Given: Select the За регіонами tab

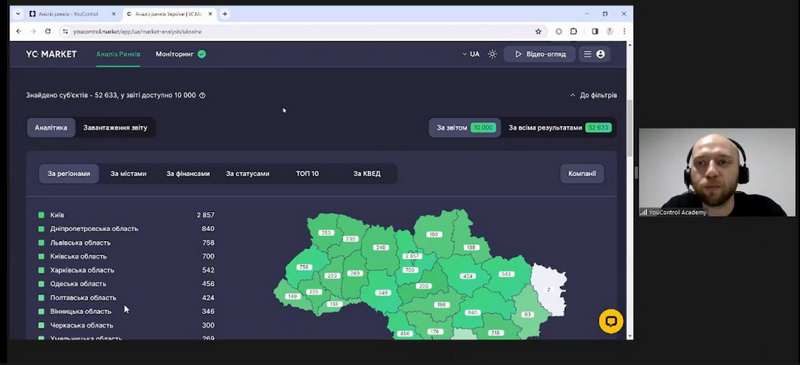Looking at the screenshot, I should pos(69,174).
